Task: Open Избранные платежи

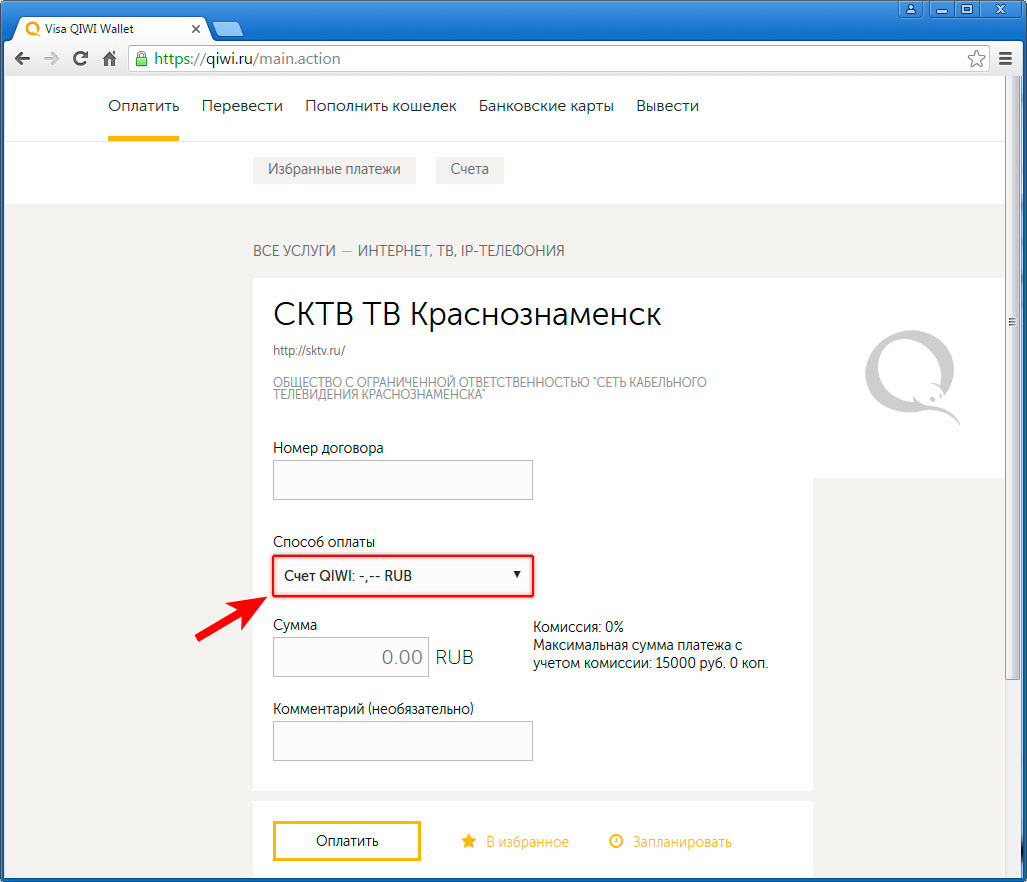Action: tap(334, 170)
